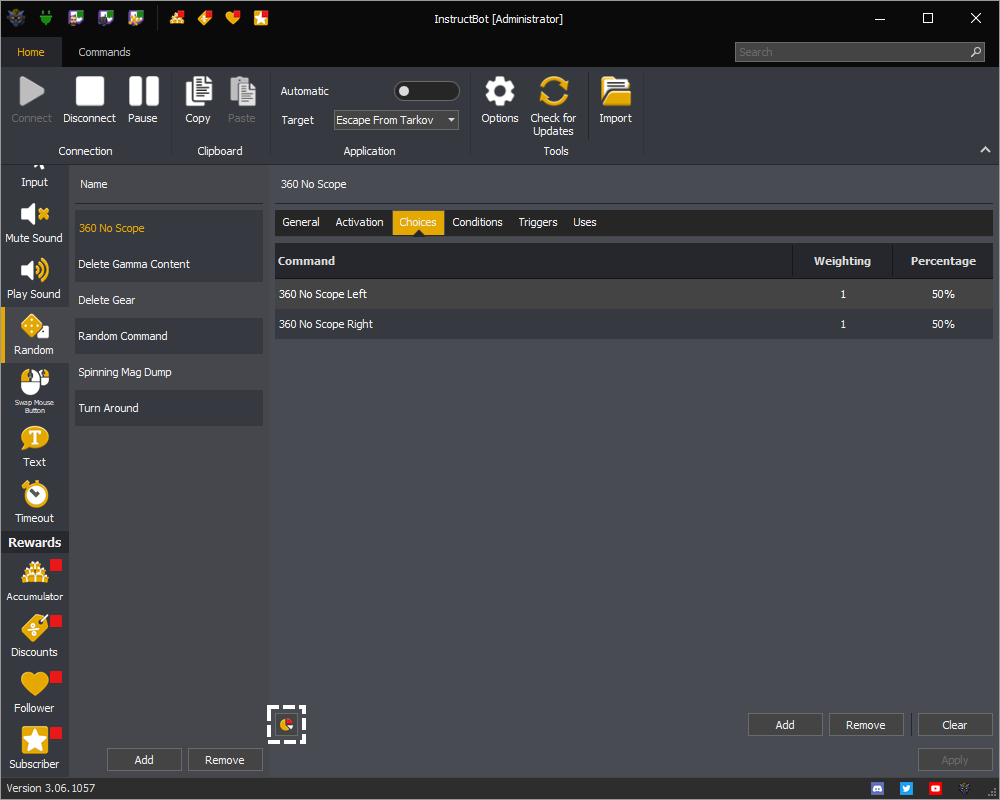Viewport: 1000px width, 800px height.
Task: Select the Play Sound command type
Action: pyautogui.click(x=34, y=279)
